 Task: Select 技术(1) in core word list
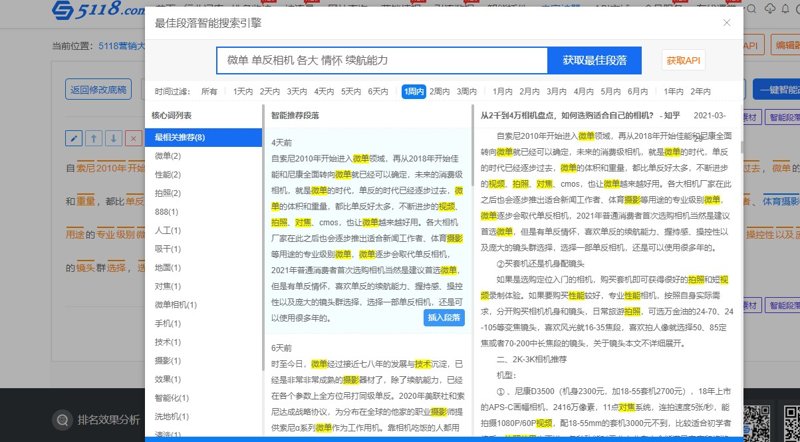point(168,342)
